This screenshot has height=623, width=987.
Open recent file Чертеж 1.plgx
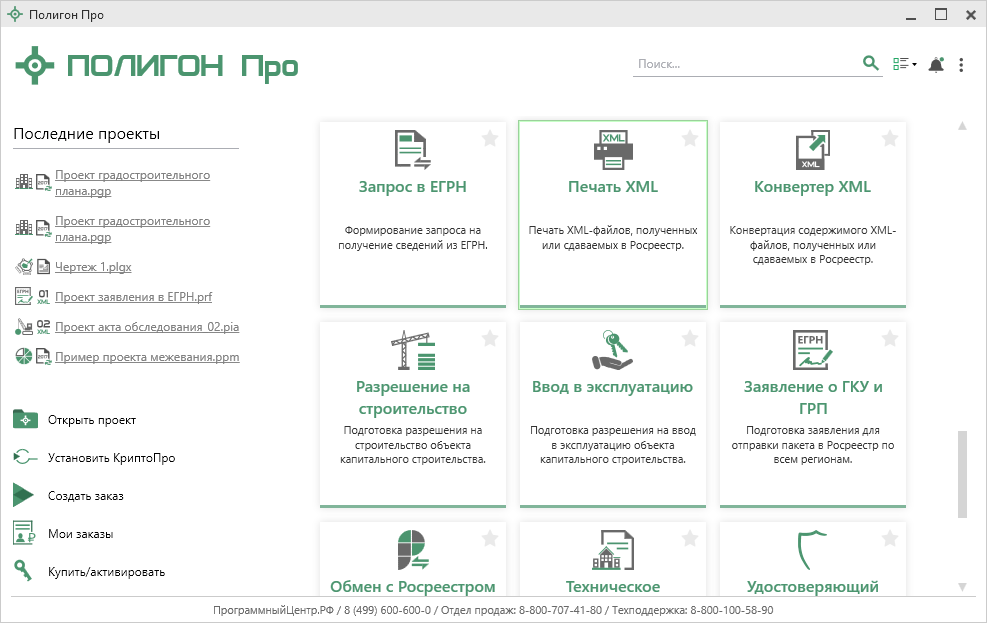93,267
